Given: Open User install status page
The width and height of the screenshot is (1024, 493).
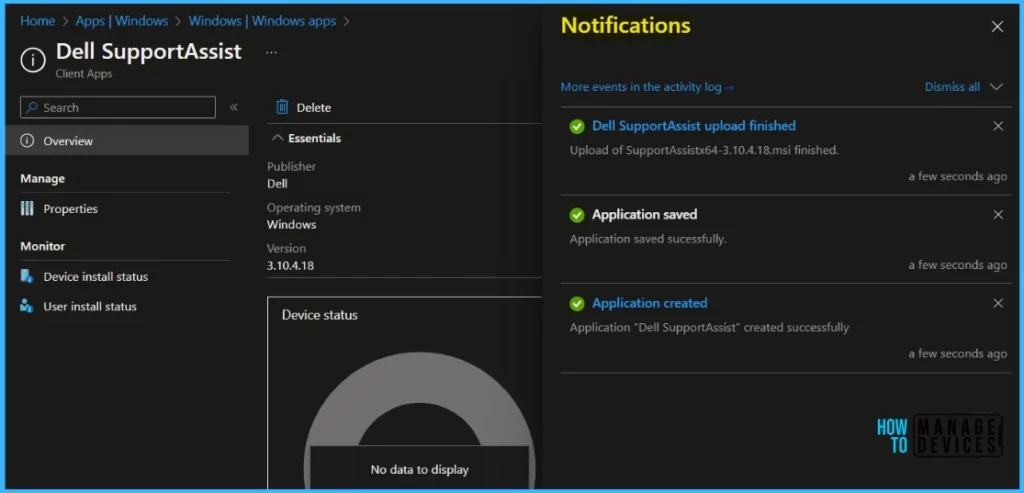Looking at the screenshot, I should click(90, 306).
